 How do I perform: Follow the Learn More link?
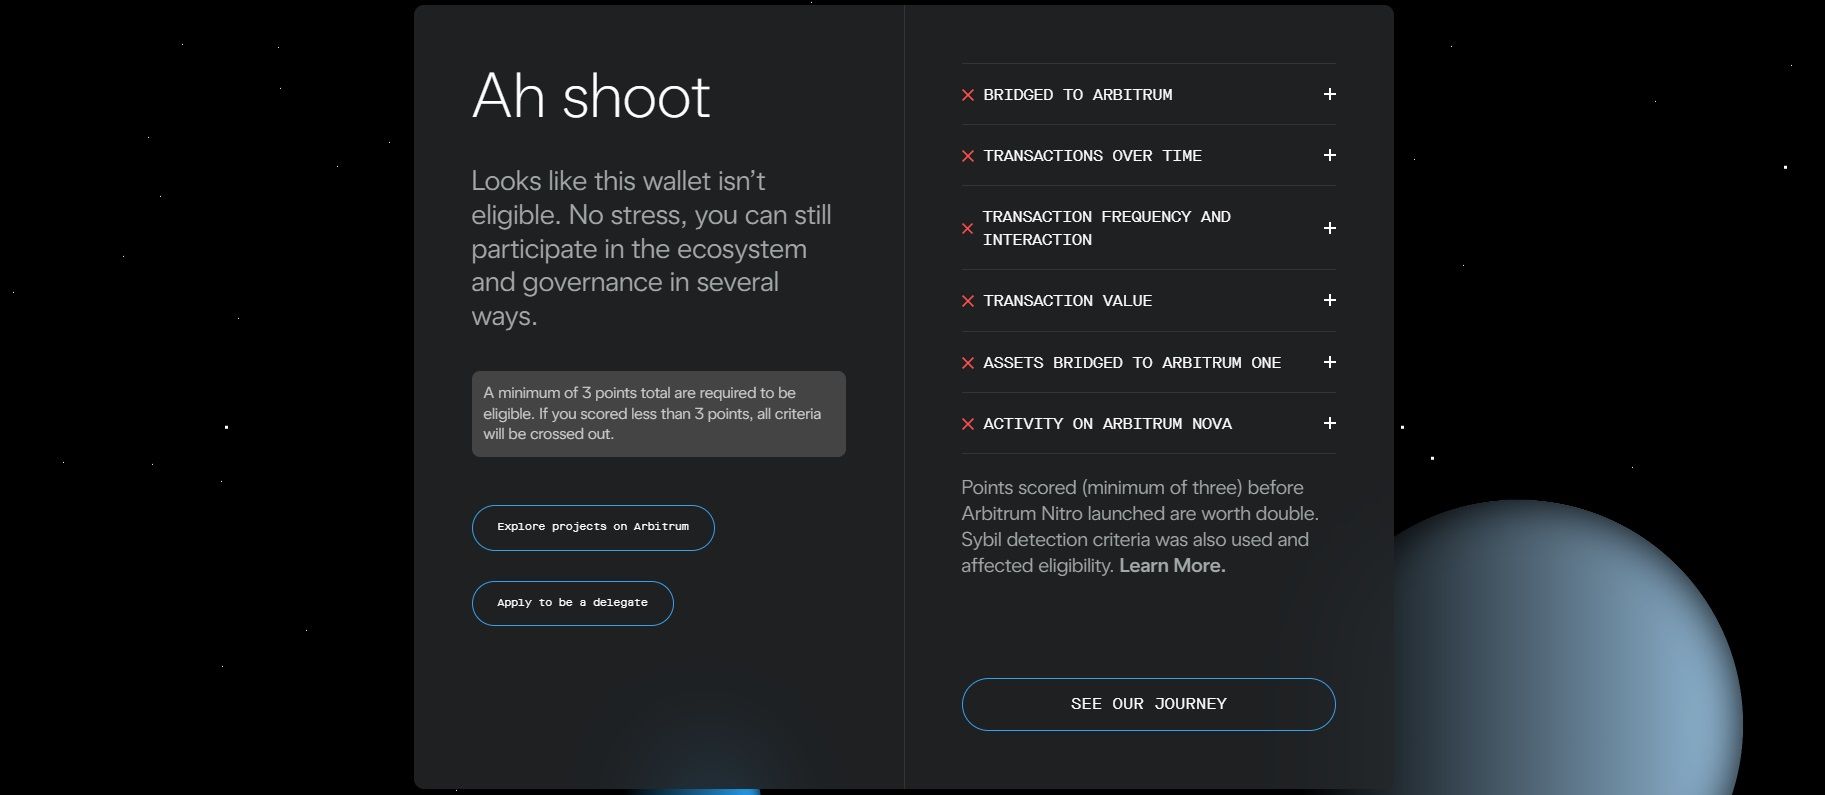[1172, 566]
